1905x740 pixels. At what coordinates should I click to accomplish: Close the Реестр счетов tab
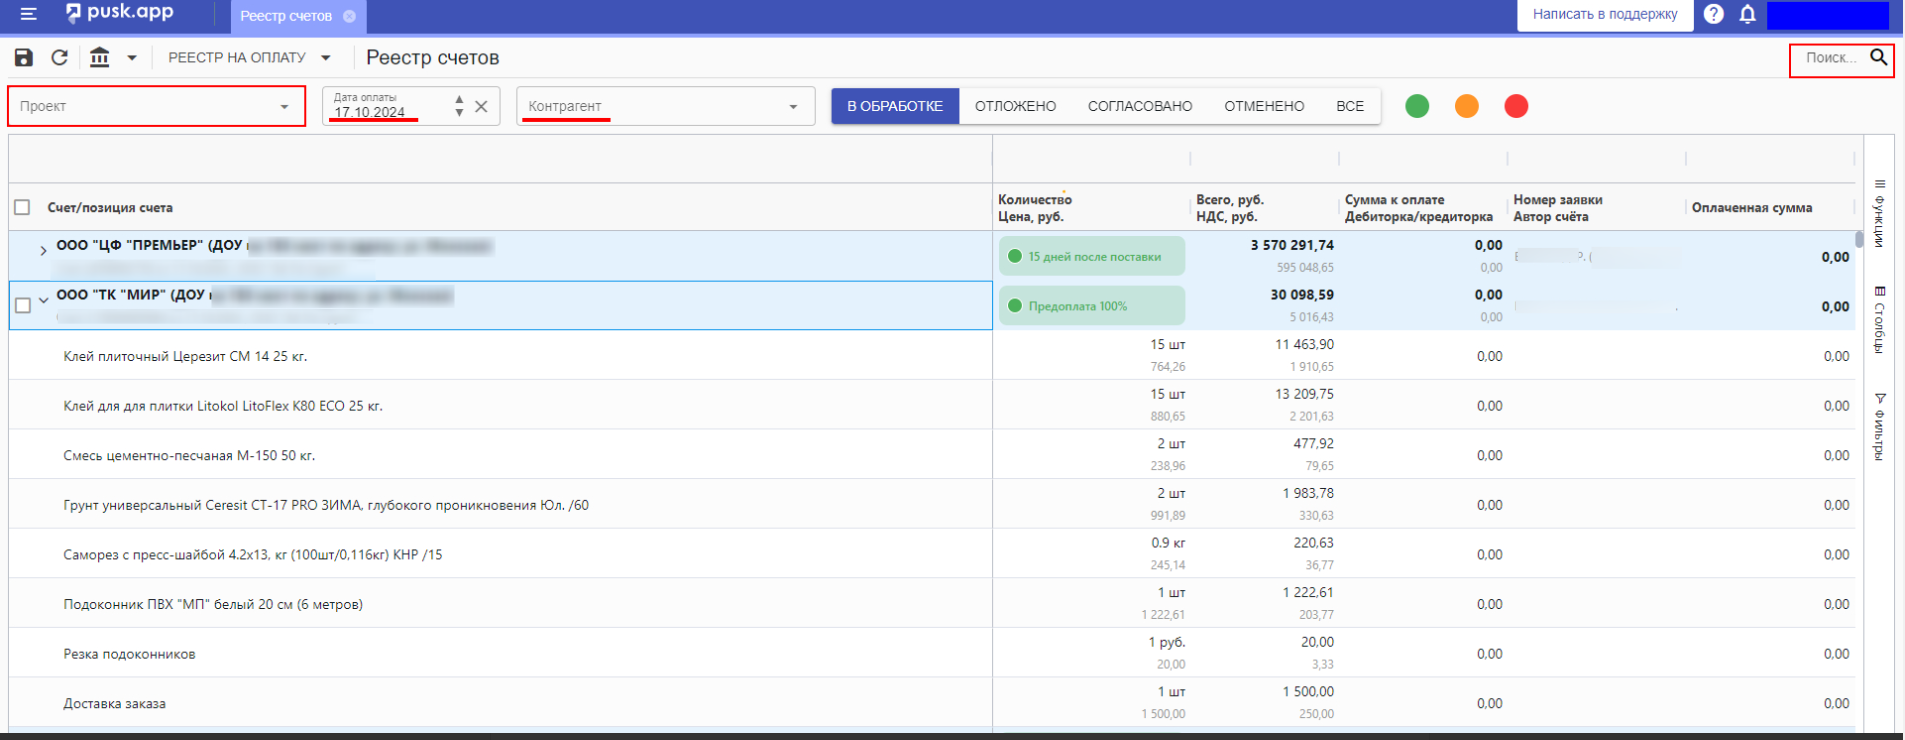coord(349,16)
